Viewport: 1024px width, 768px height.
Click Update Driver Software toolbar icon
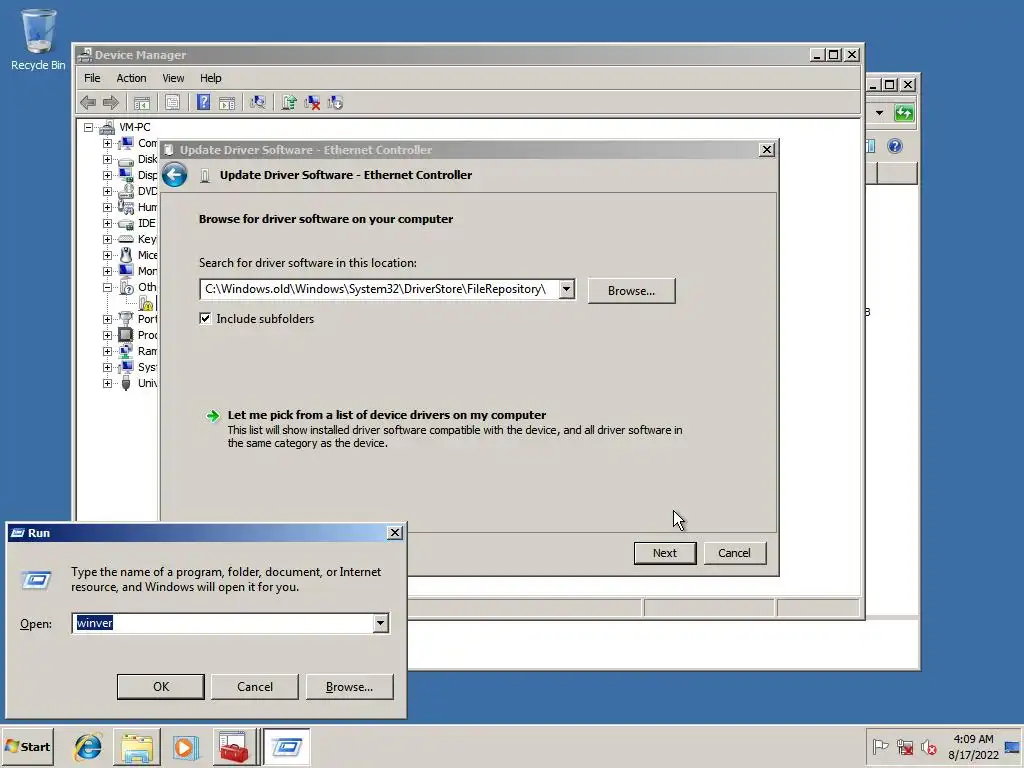click(x=289, y=103)
